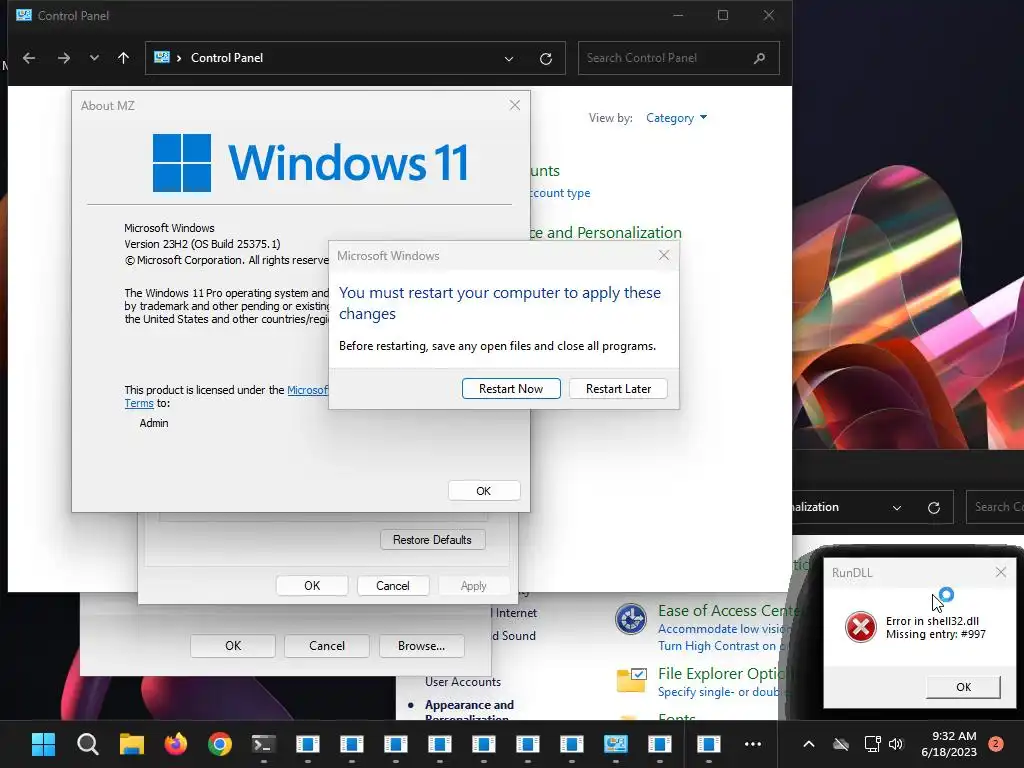The width and height of the screenshot is (1024, 768).
Task: Click Cancel beside the Browse... button
Action: (327, 646)
